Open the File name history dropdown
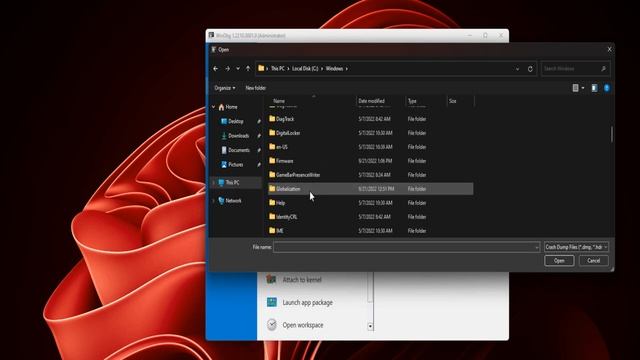 tap(537, 247)
